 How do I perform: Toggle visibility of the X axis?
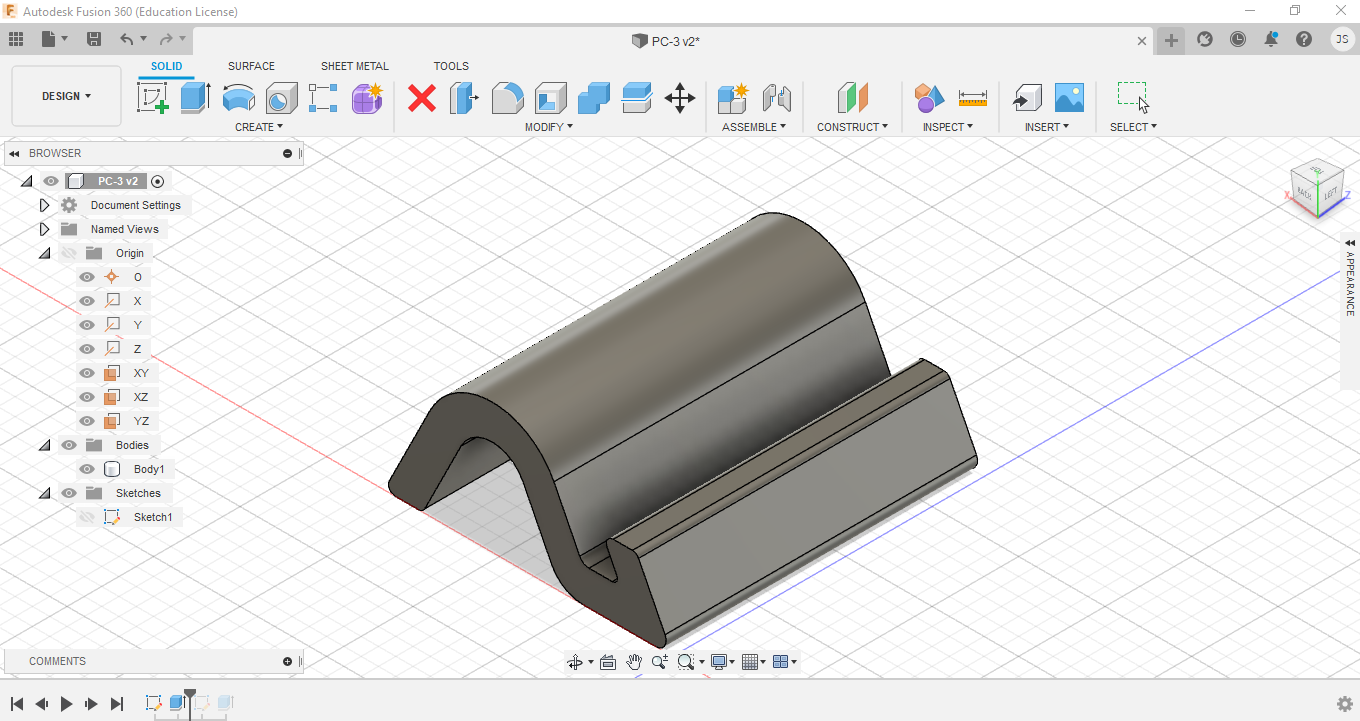[x=87, y=301]
